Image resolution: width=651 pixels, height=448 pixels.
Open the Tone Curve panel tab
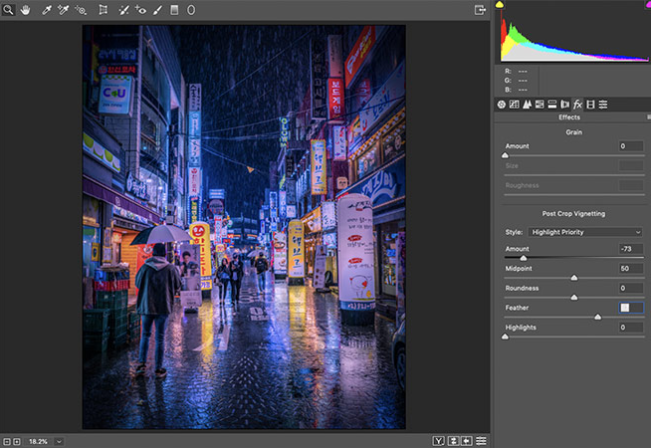coord(514,105)
